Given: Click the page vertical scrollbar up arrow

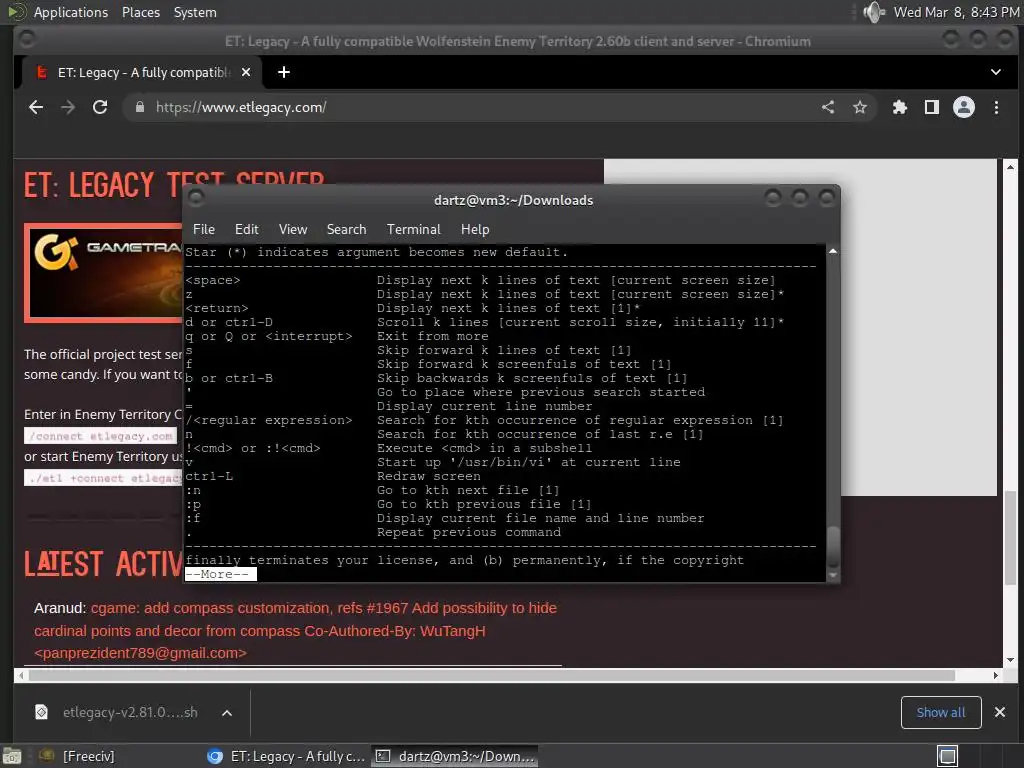Looking at the screenshot, I should 1010,167.
